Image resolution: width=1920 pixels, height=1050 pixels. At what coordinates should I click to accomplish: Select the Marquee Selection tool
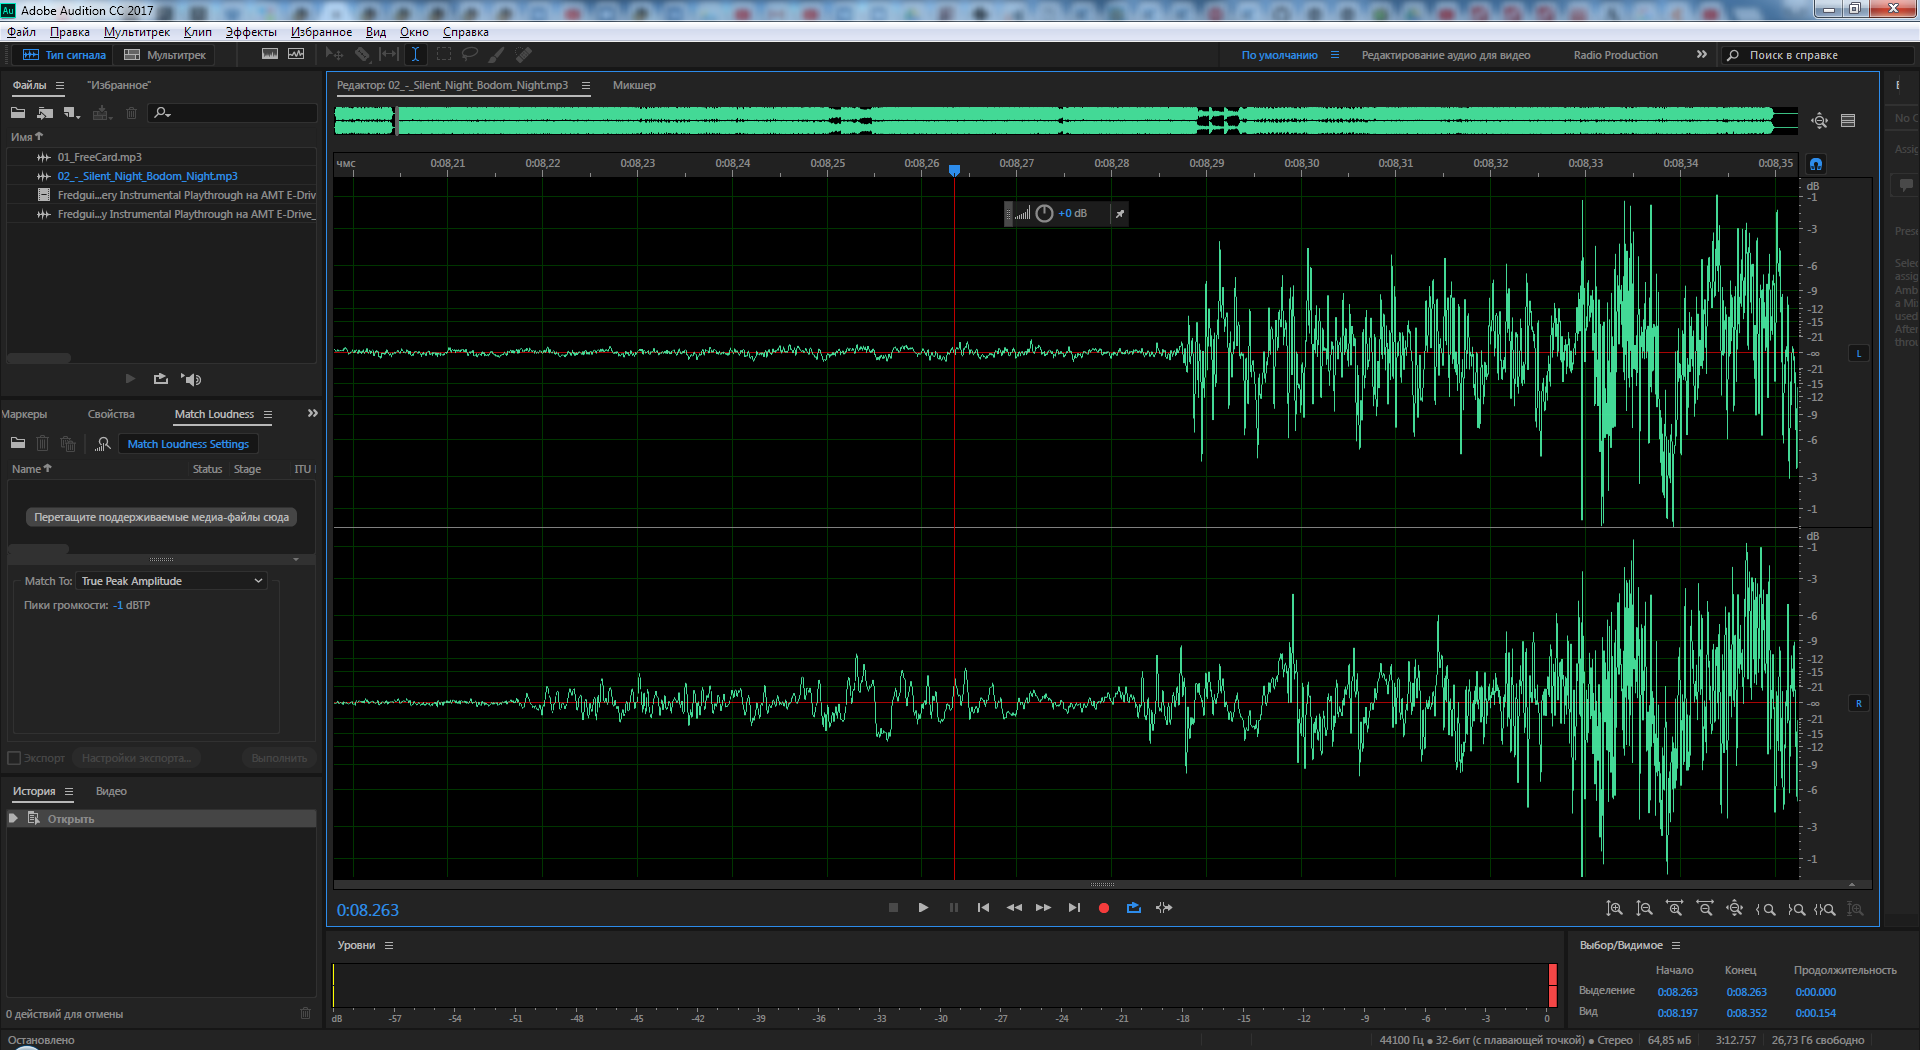pyautogui.click(x=443, y=55)
